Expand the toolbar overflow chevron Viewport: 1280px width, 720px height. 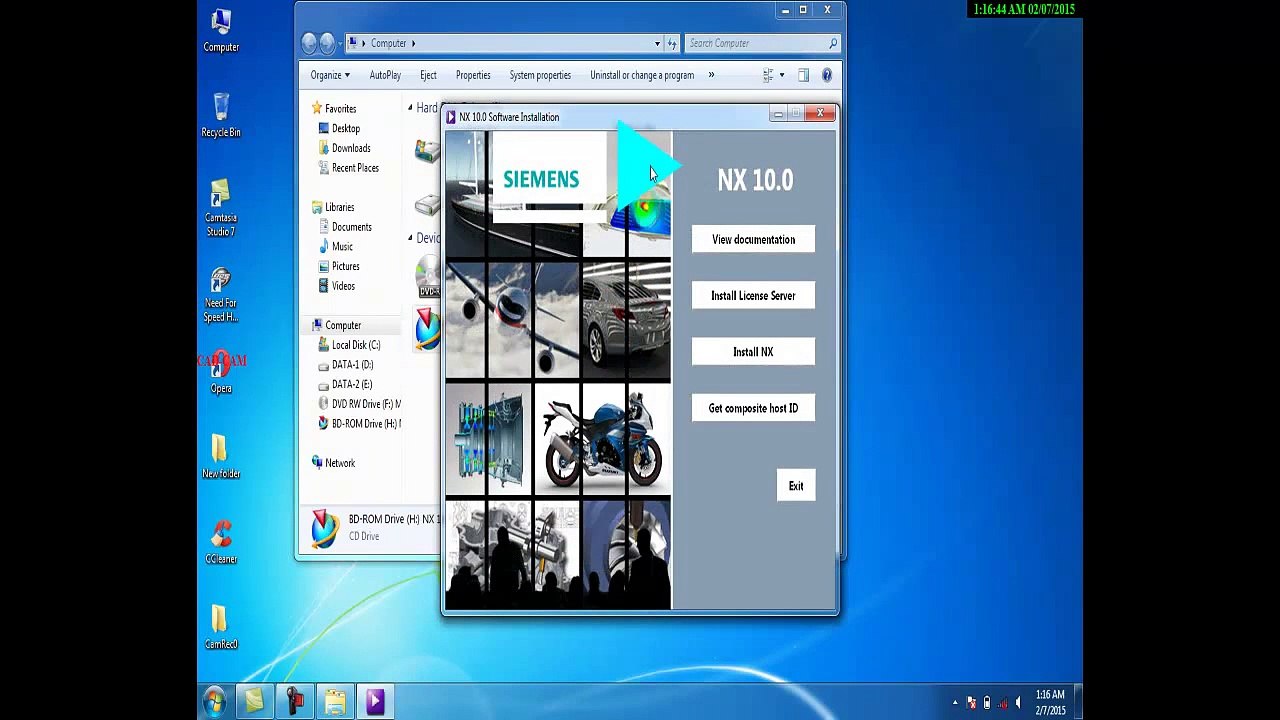click(711, 75)
